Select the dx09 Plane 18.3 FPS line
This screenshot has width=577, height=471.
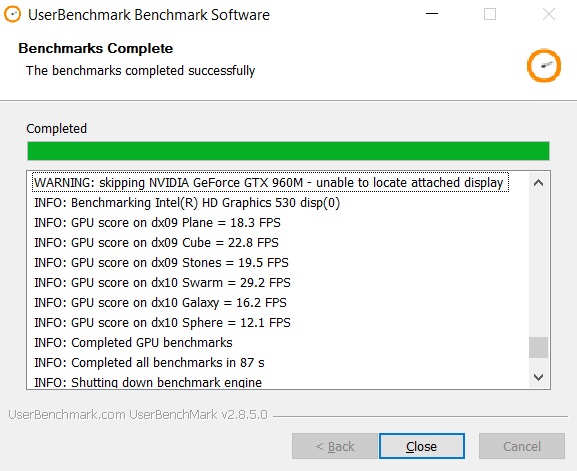pyautogui.click(x=157, y=223)
